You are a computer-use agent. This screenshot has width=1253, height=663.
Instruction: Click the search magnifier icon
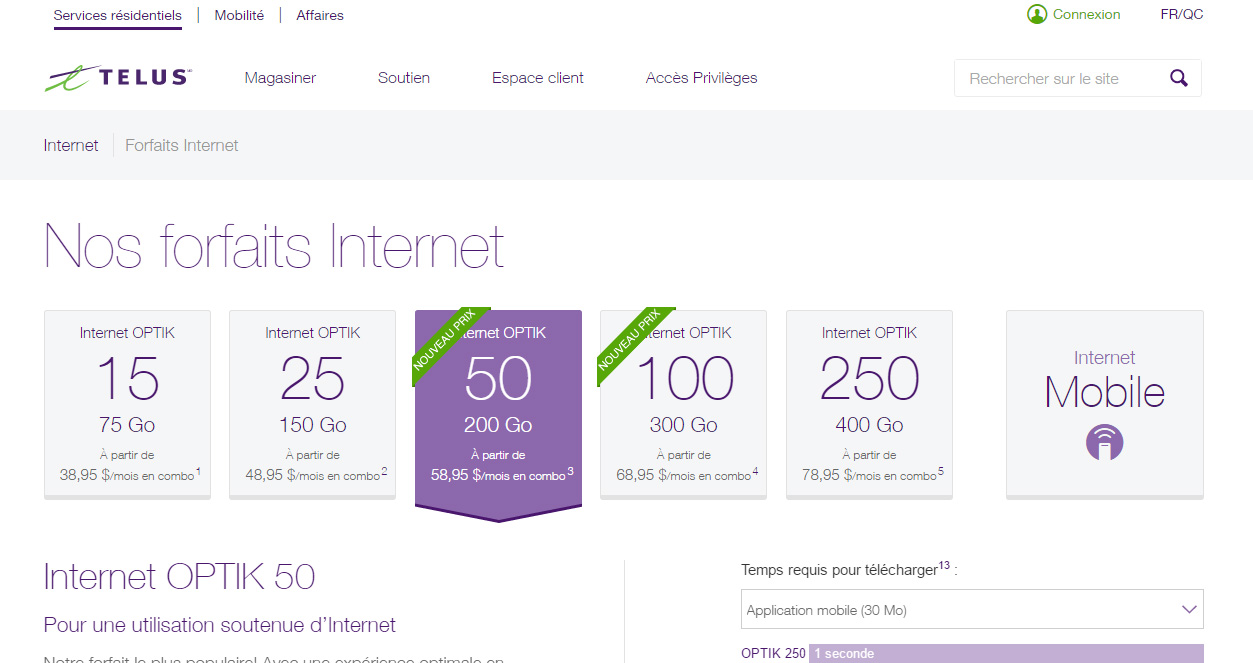tap(1179, 78)
